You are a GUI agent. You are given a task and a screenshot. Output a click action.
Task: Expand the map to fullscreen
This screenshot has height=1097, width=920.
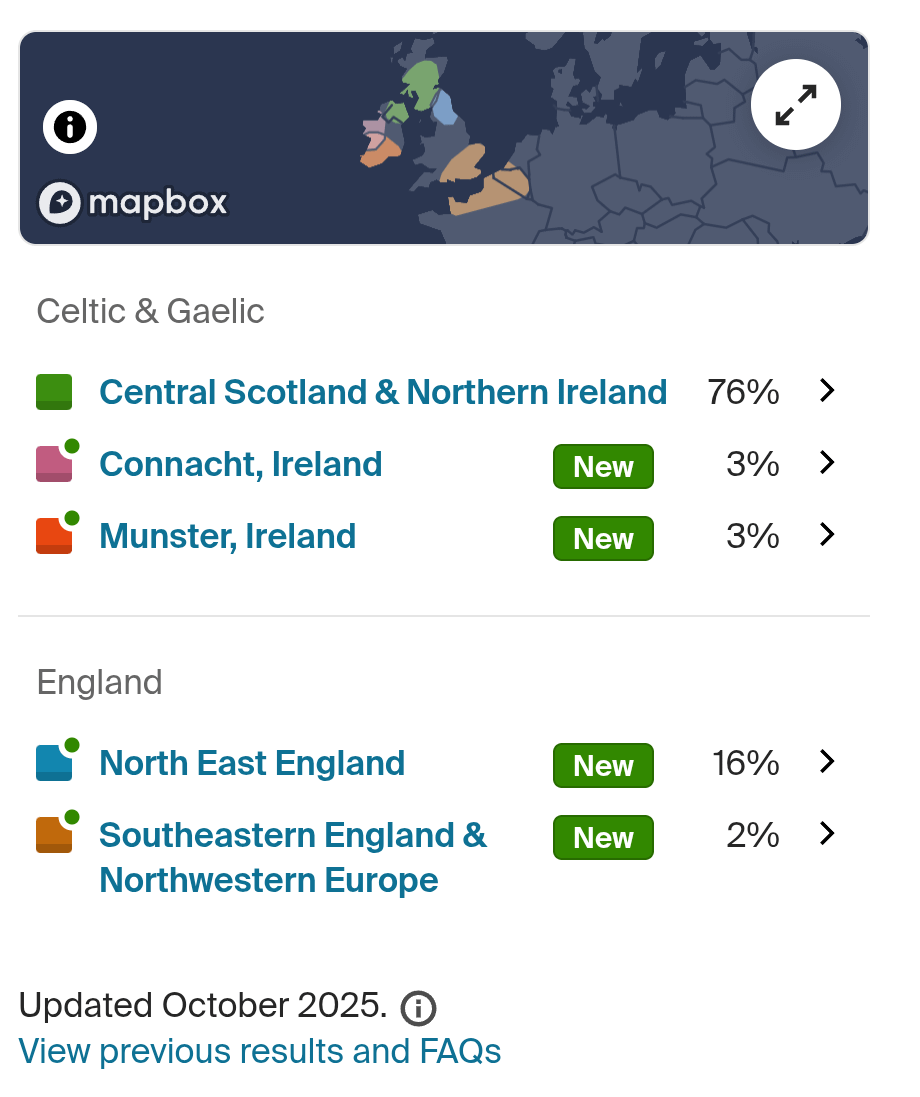pos(795,105)
